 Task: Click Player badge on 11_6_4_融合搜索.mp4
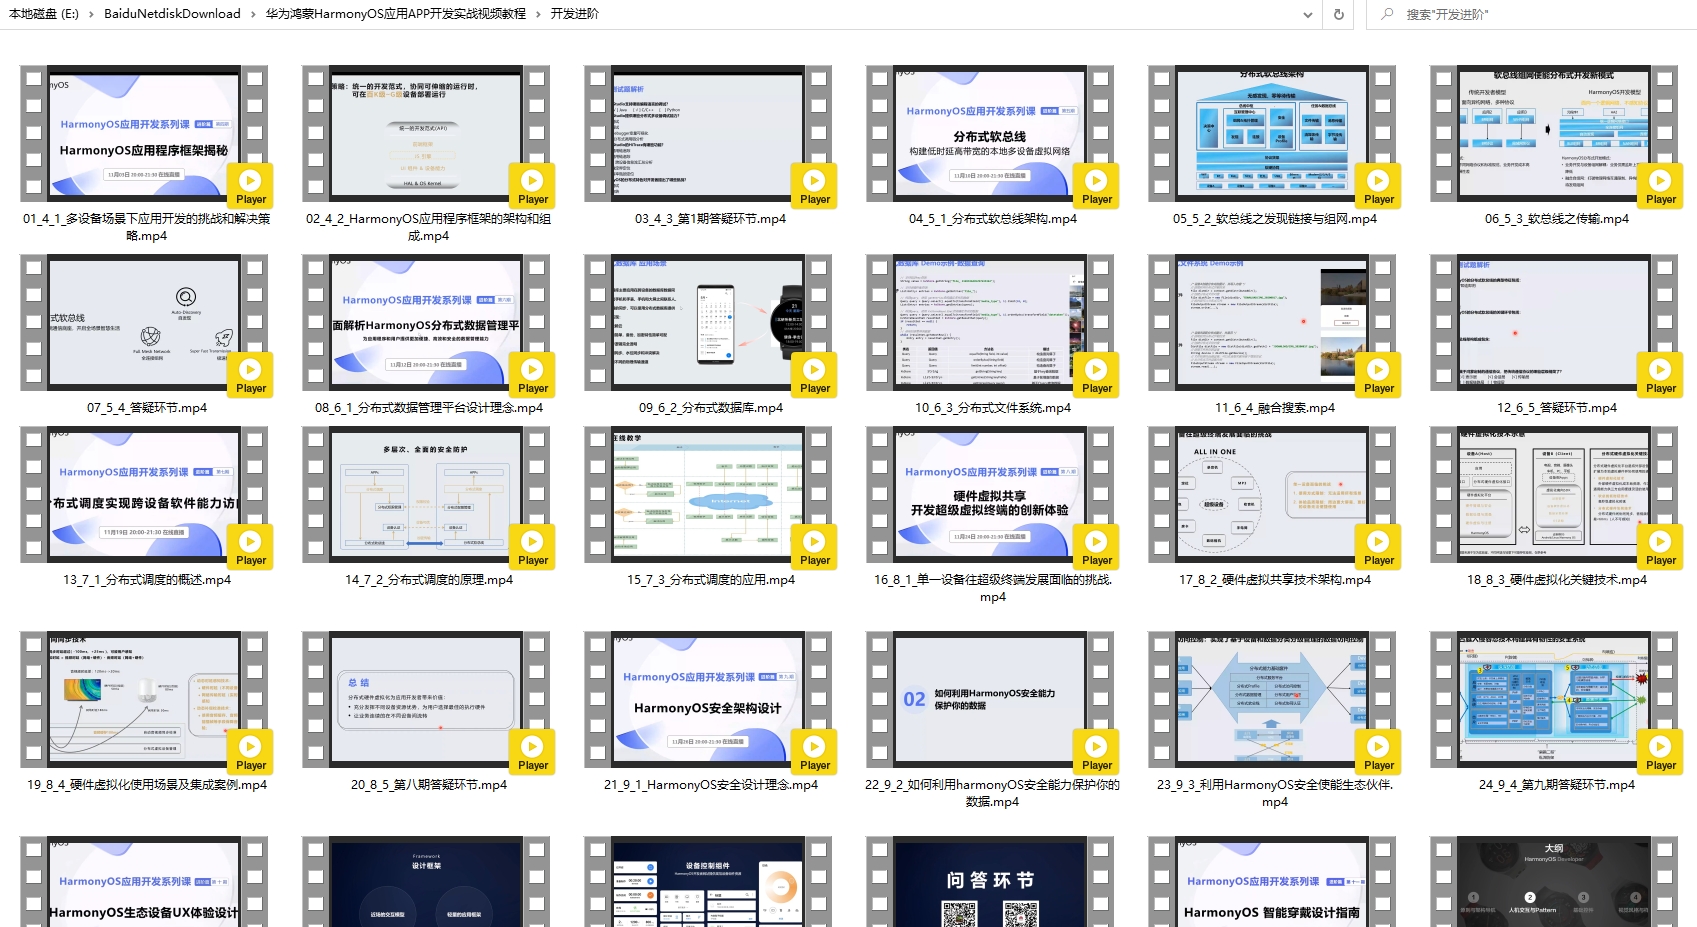pos(1378,374)
